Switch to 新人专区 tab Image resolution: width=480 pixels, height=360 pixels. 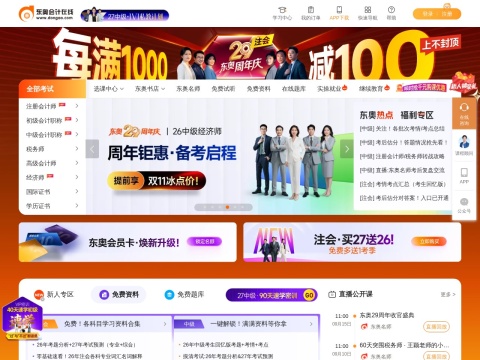tap(54, 295)
